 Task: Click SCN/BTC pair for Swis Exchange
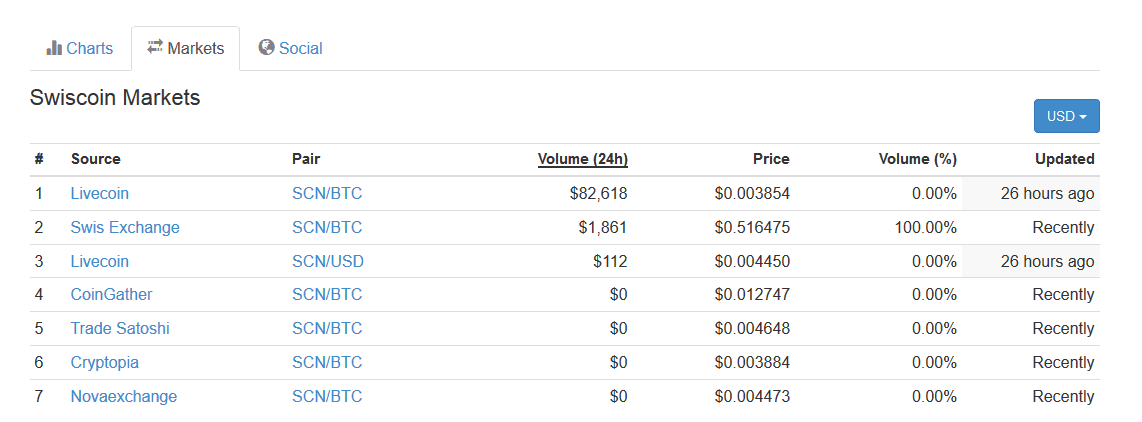click(x=327, y=227)
